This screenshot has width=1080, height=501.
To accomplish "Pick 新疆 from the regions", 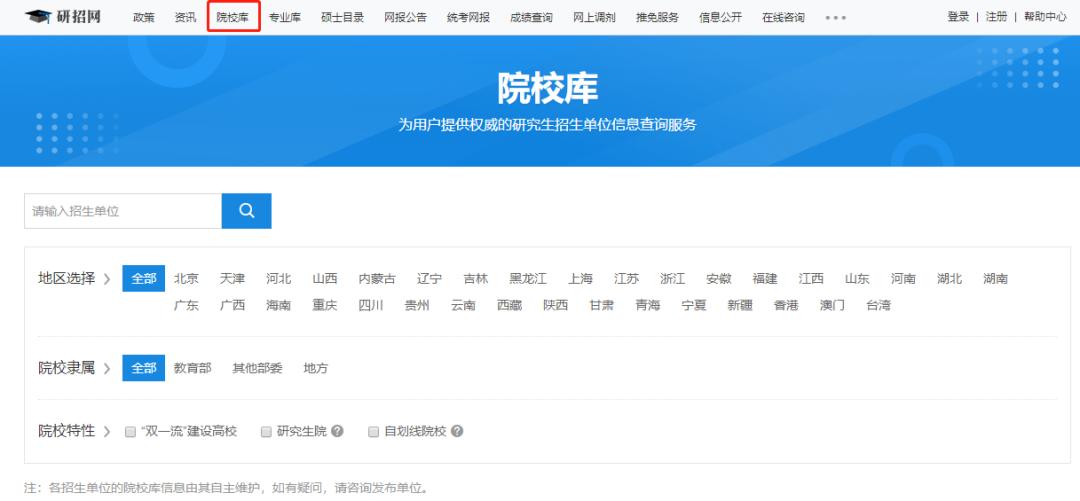I will click(740, 305).
